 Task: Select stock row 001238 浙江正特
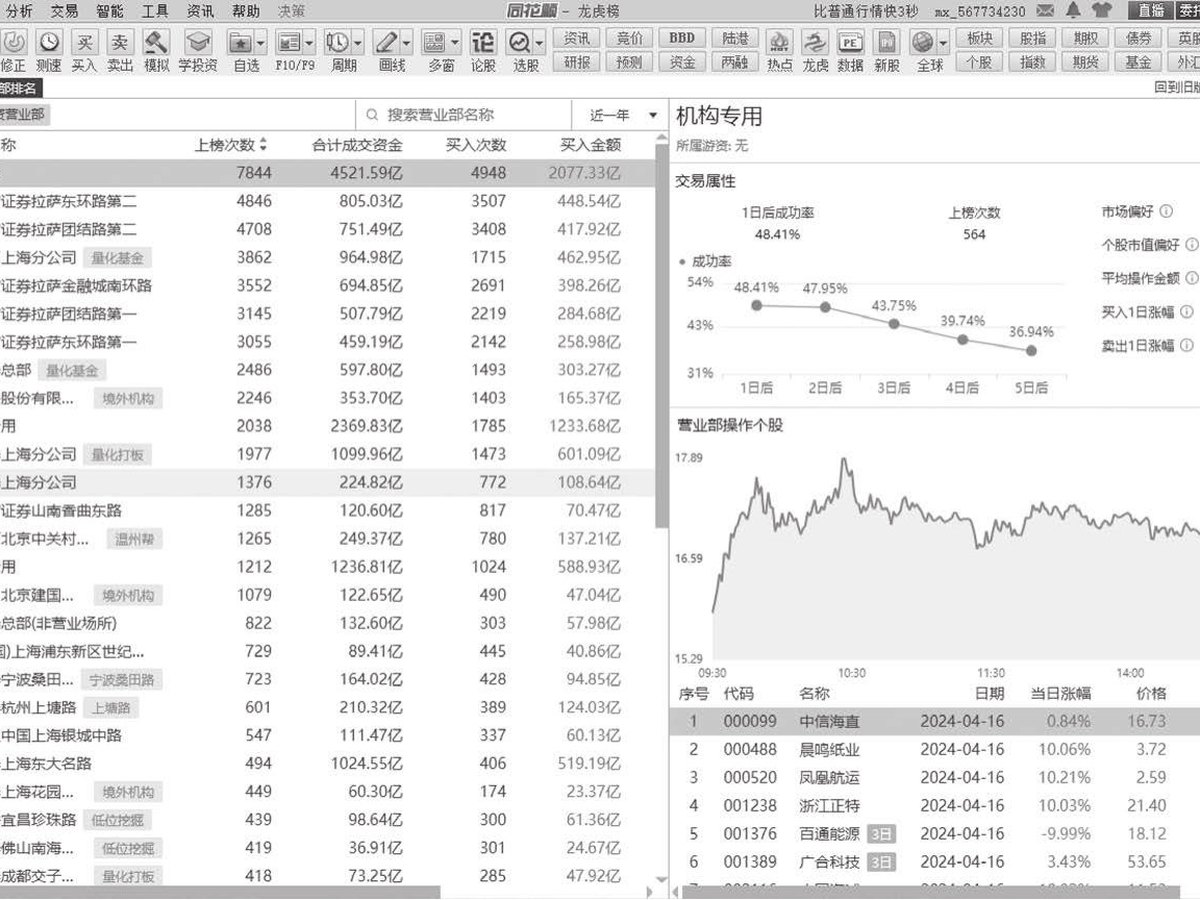tap(935, 805)
